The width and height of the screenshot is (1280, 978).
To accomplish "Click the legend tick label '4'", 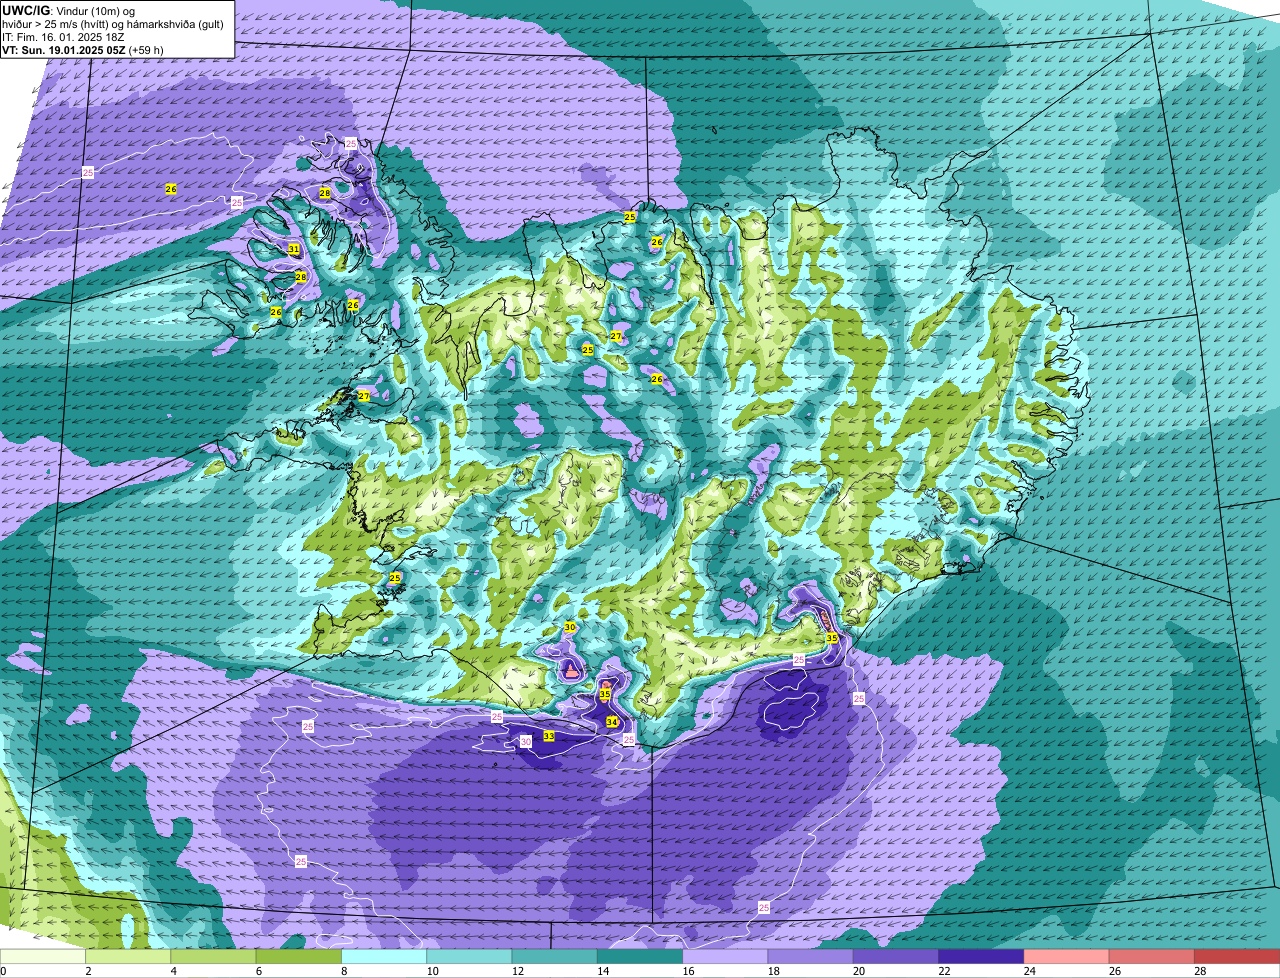I will pos(173,971).
